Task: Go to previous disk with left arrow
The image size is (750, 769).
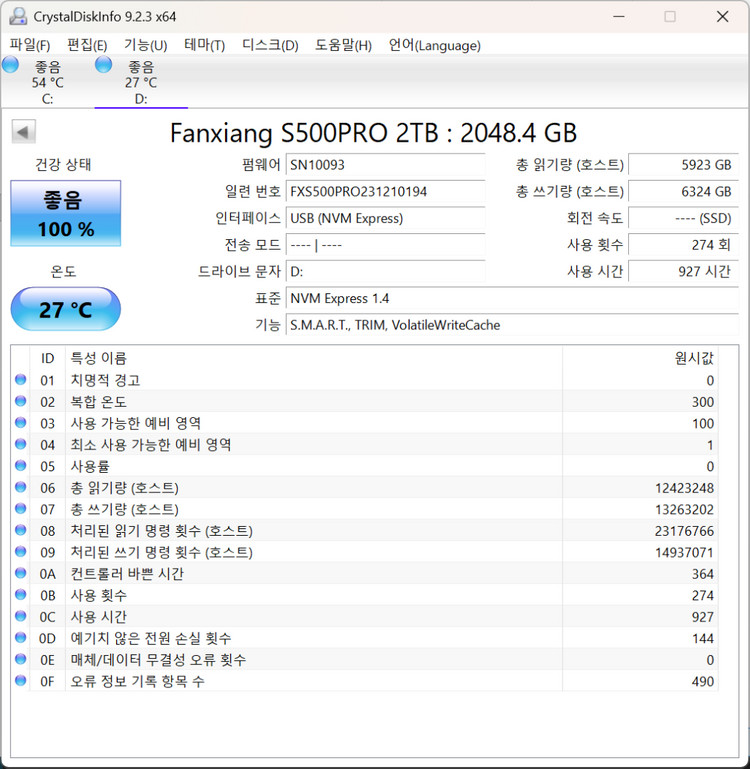Action: (x=23, y=131)
